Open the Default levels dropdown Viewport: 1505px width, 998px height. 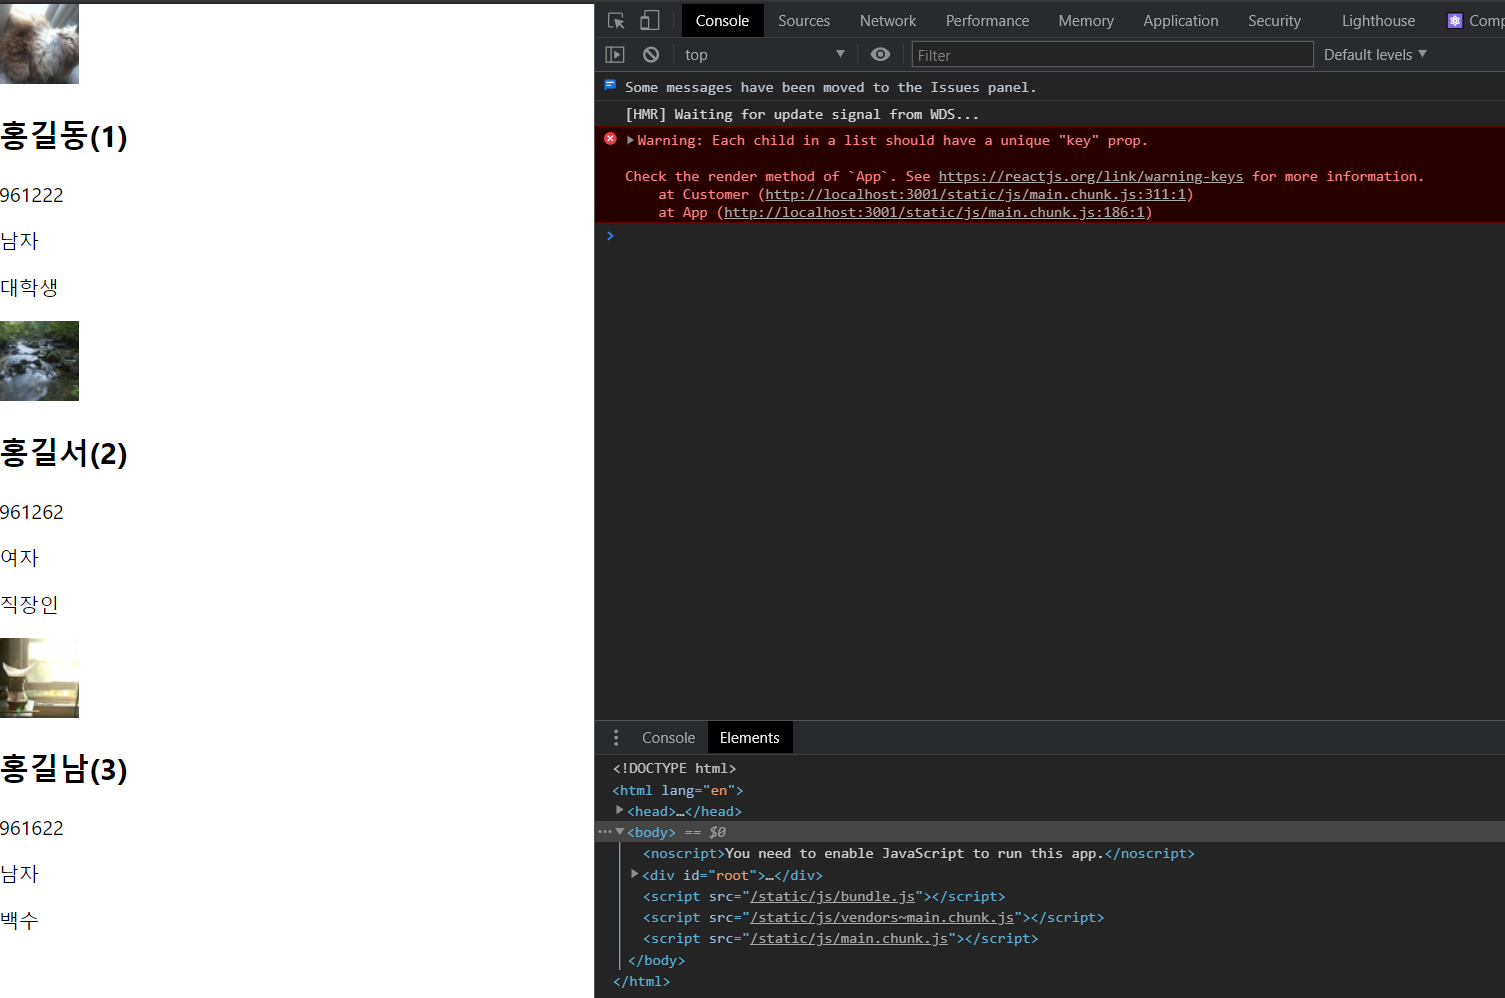click(x=1375, y=55)
